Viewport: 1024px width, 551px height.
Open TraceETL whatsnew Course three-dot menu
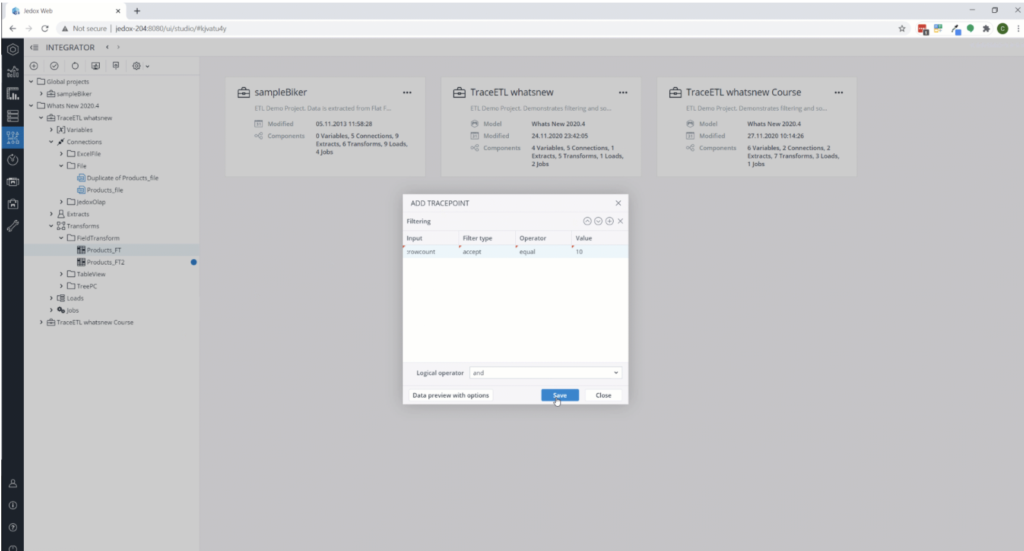pos(839,93)
